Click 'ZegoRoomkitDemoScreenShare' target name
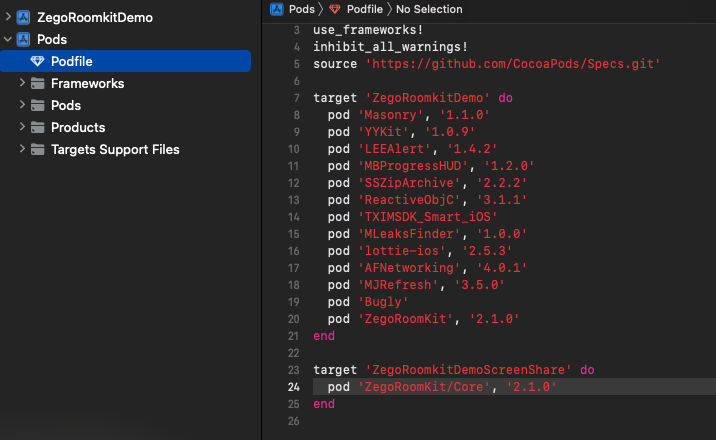The image size is (716, 440). (468, 370)
